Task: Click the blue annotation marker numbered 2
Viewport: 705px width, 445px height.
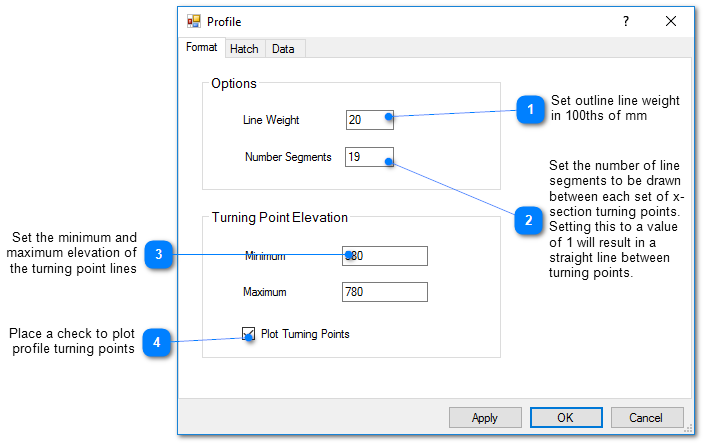Action: (530, 220)
